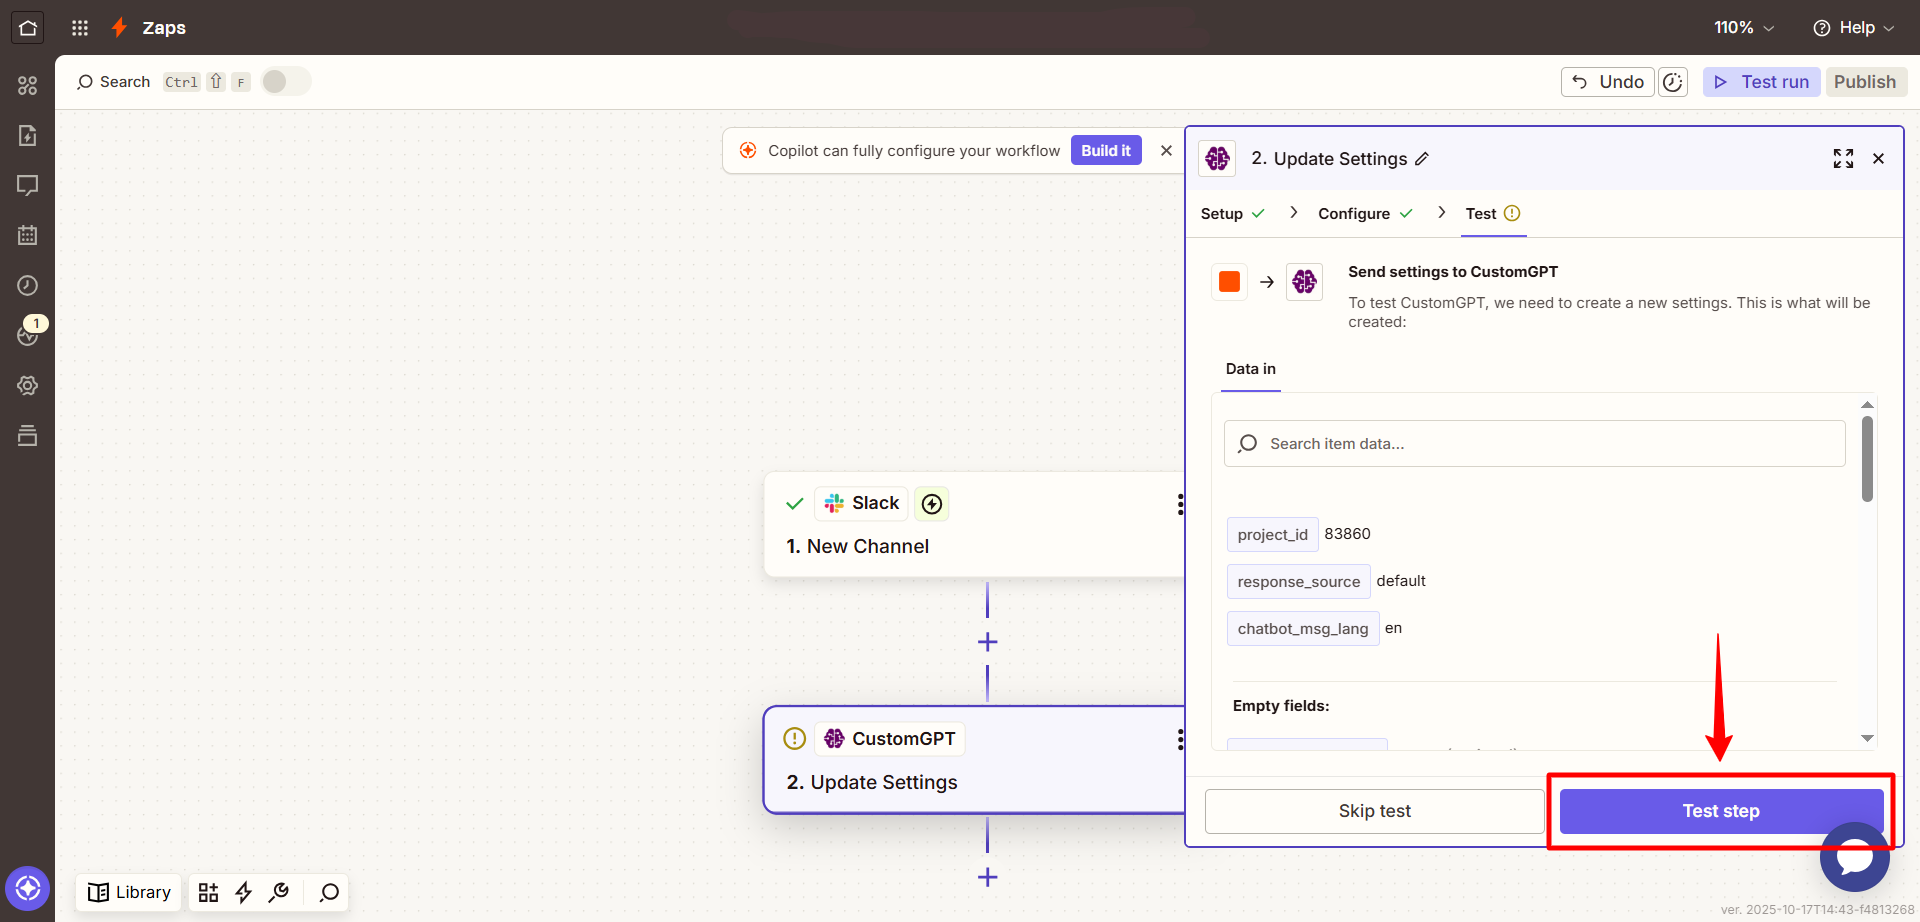Open the CustomGPT step three-dot menu
Screen dimensions: 1920x922
[1180, 740]
